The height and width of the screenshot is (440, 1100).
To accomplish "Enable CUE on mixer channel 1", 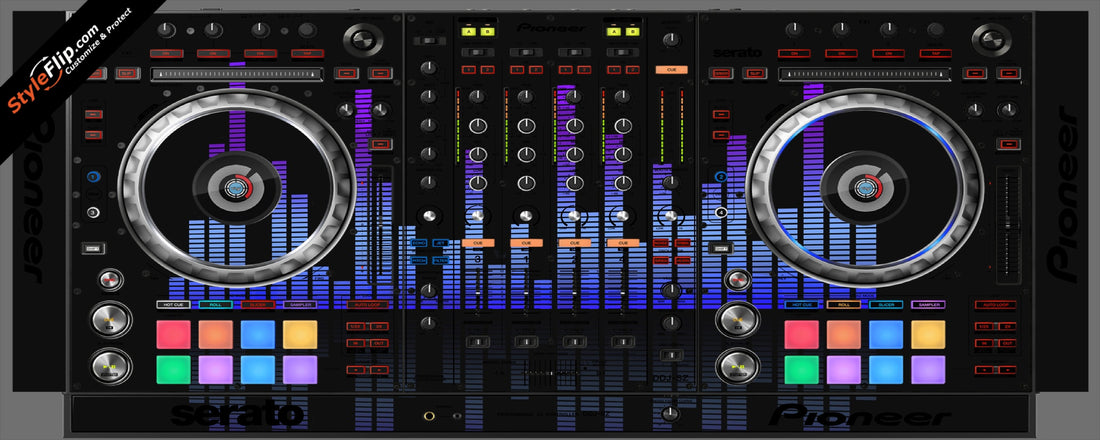I will pyautogui.click(x=526, y=243).
